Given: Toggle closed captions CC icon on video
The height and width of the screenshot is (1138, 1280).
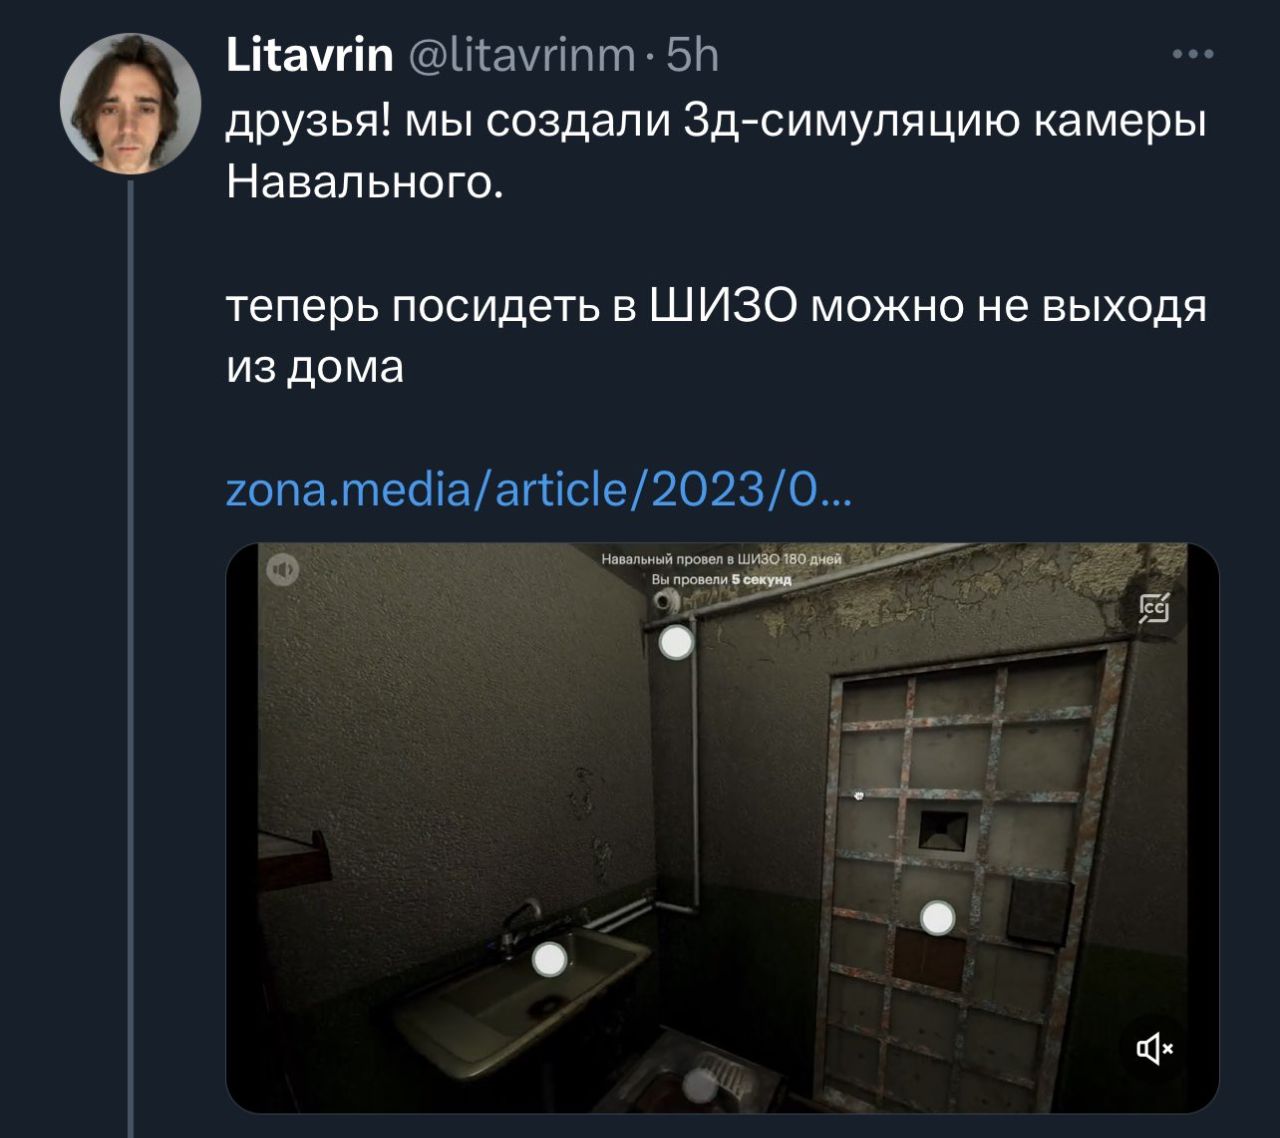Looking at the screenshot, I should tap(1154, 606).
